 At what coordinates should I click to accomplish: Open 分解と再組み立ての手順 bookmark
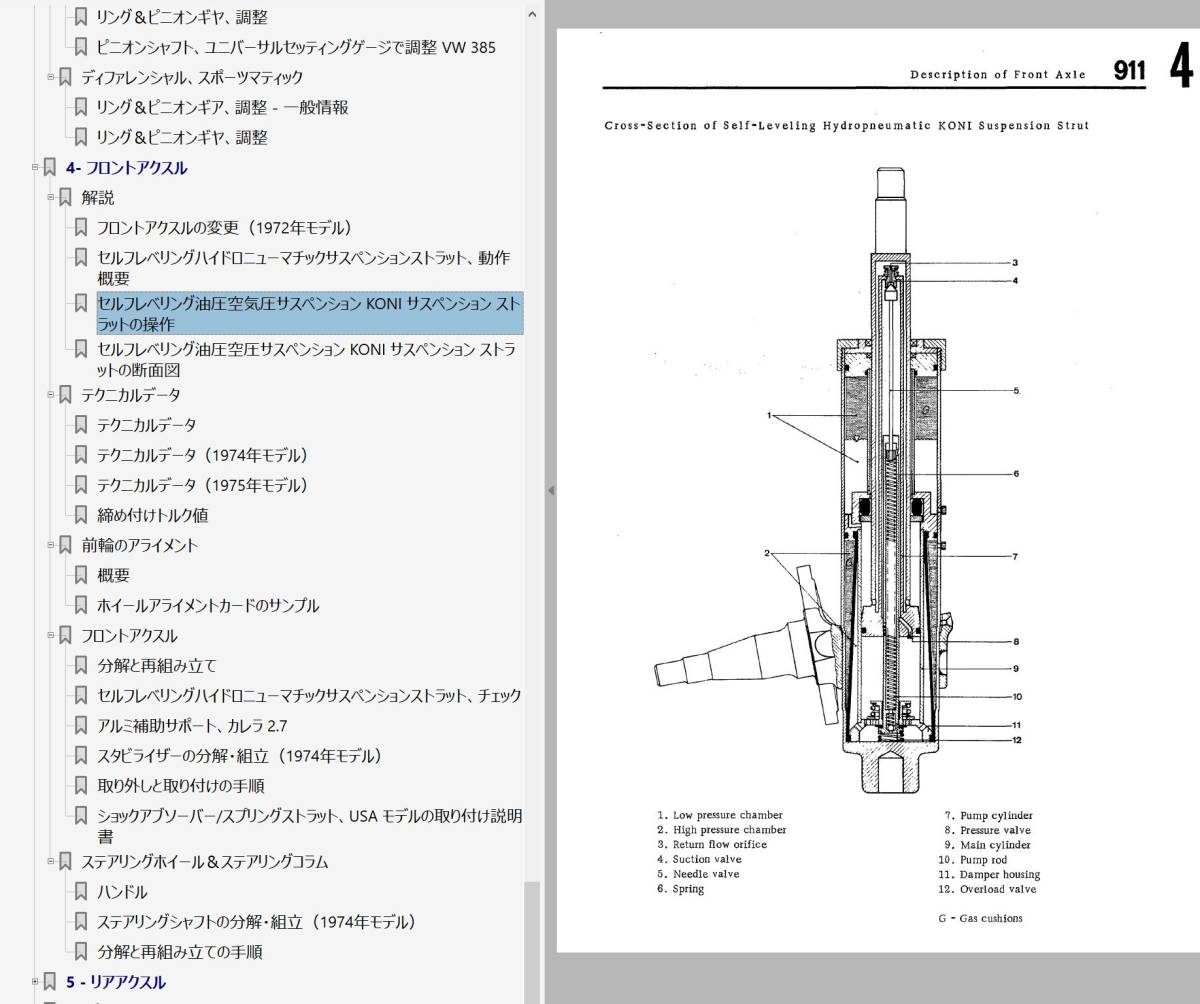pyautogui.click(x=180, y=952)
